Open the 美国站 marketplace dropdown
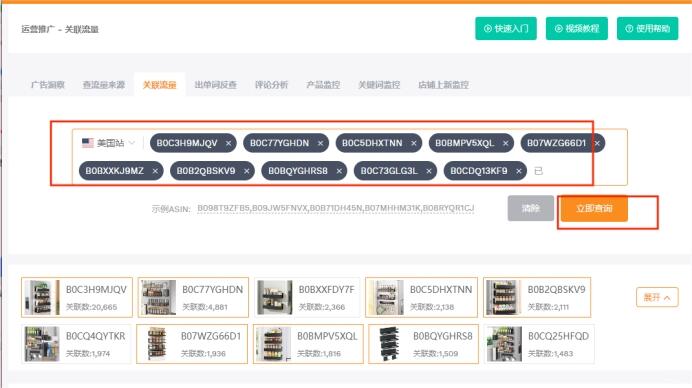Screen dimensions: 692x388 pyautogui.click(x=108, y=143)
